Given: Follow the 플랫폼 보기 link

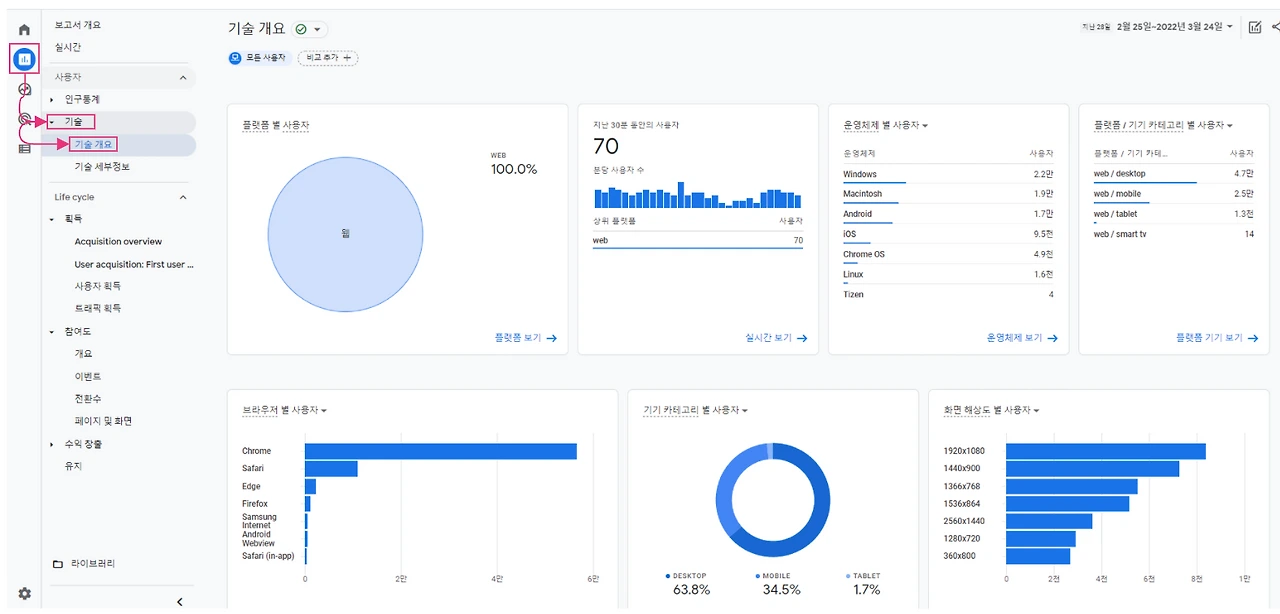Looking at the screenshot, I should coord(526,338).
